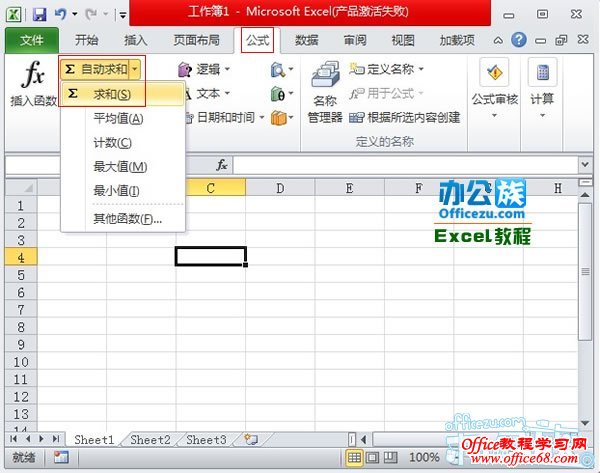This screenshot has height=473, width=600.
Task: Click the macro record icon in status bar
Action: [61, 457]
